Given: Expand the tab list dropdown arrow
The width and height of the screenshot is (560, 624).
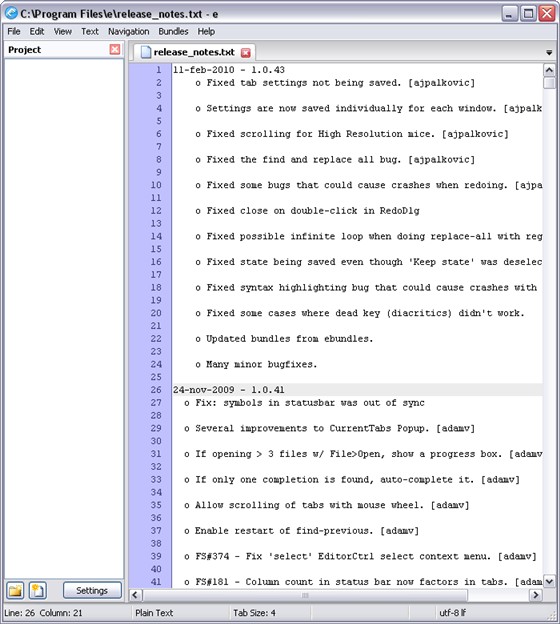Looking at the screenshot, I should 549,53.
